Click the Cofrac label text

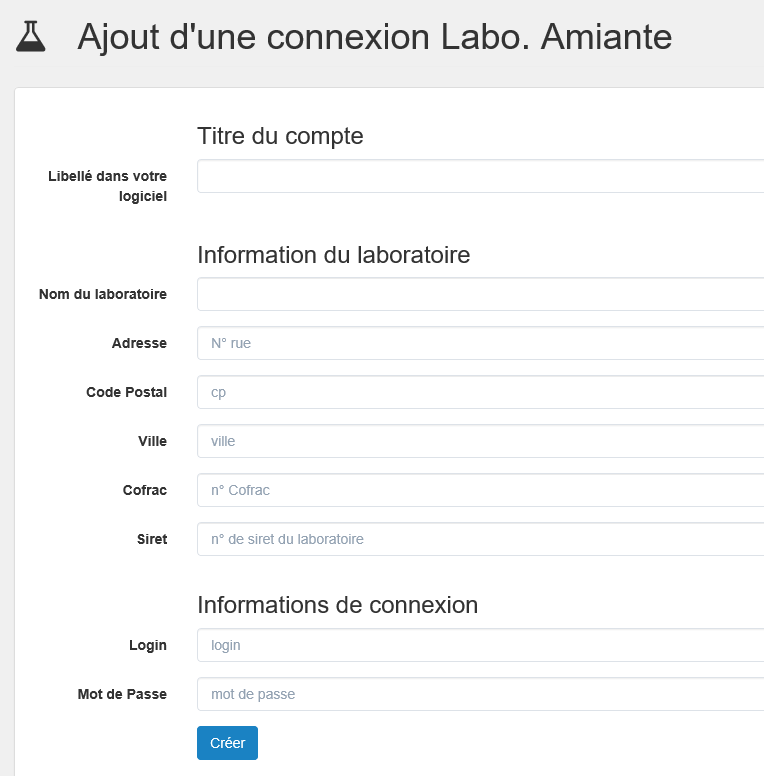click(145, 490)
